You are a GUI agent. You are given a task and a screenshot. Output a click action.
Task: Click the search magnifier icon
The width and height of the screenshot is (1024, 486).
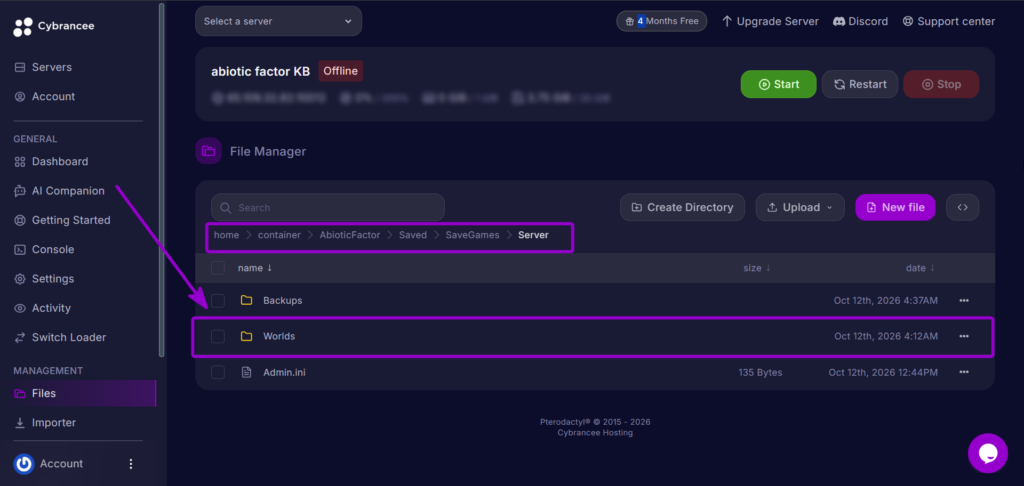226,208
